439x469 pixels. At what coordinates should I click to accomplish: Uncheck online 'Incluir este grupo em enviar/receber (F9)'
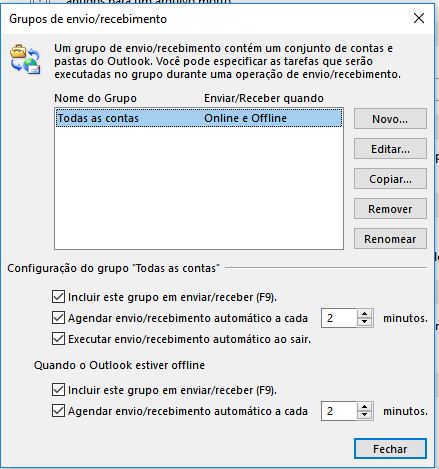(58, 297)
